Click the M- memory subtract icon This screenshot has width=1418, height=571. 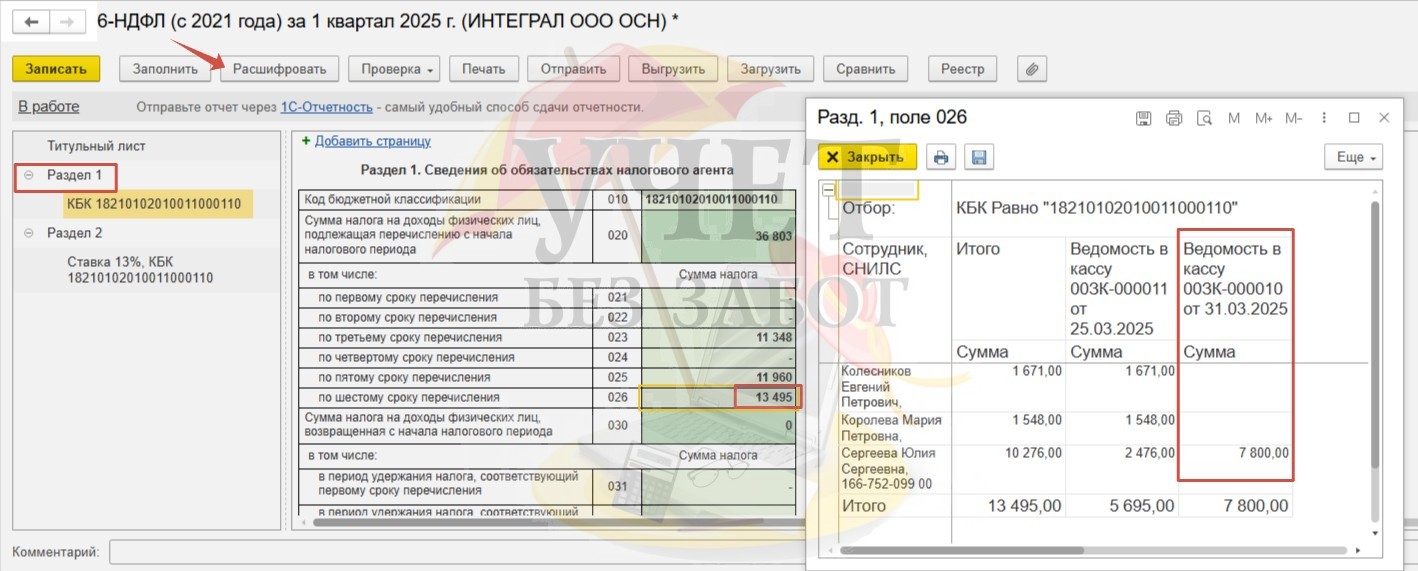click(1294, 118)
